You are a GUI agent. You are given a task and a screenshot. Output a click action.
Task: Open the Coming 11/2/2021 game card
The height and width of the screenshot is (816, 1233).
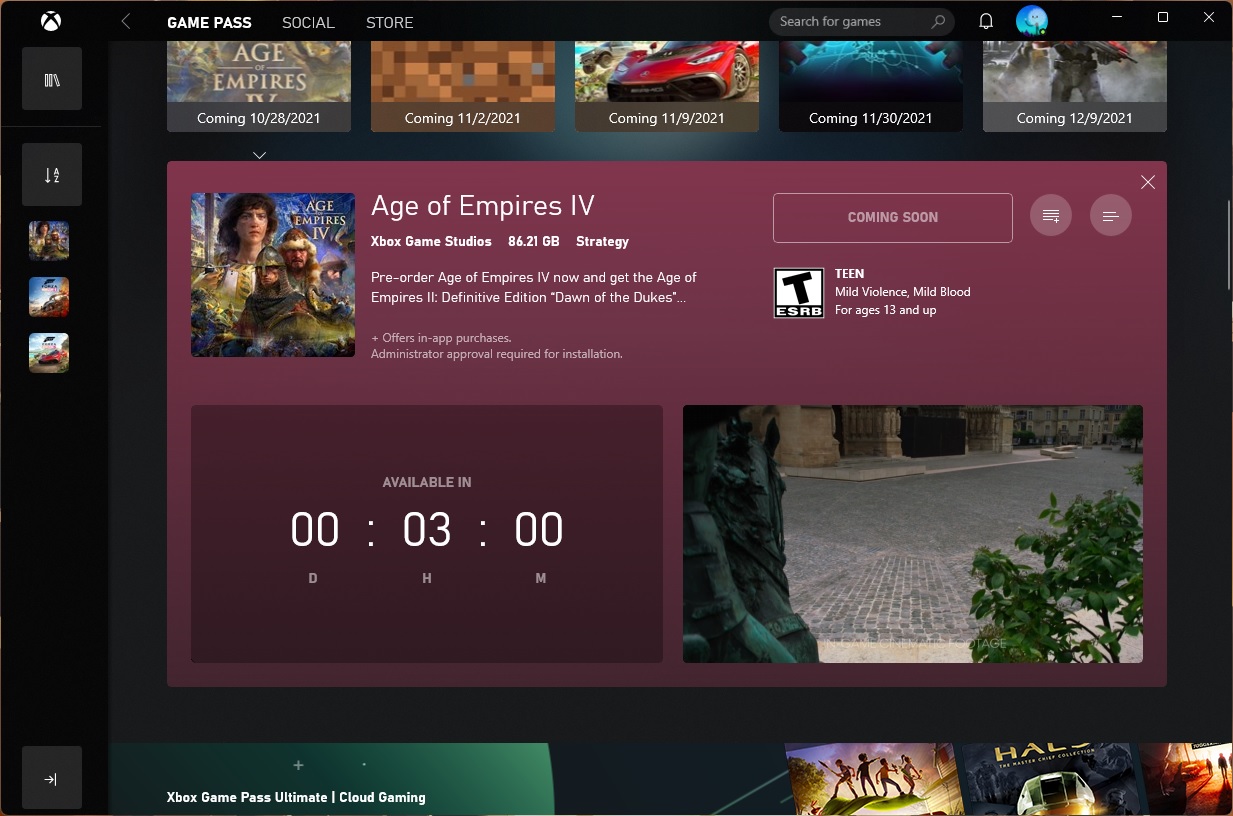pyautogui.click(x=463, y=86)
